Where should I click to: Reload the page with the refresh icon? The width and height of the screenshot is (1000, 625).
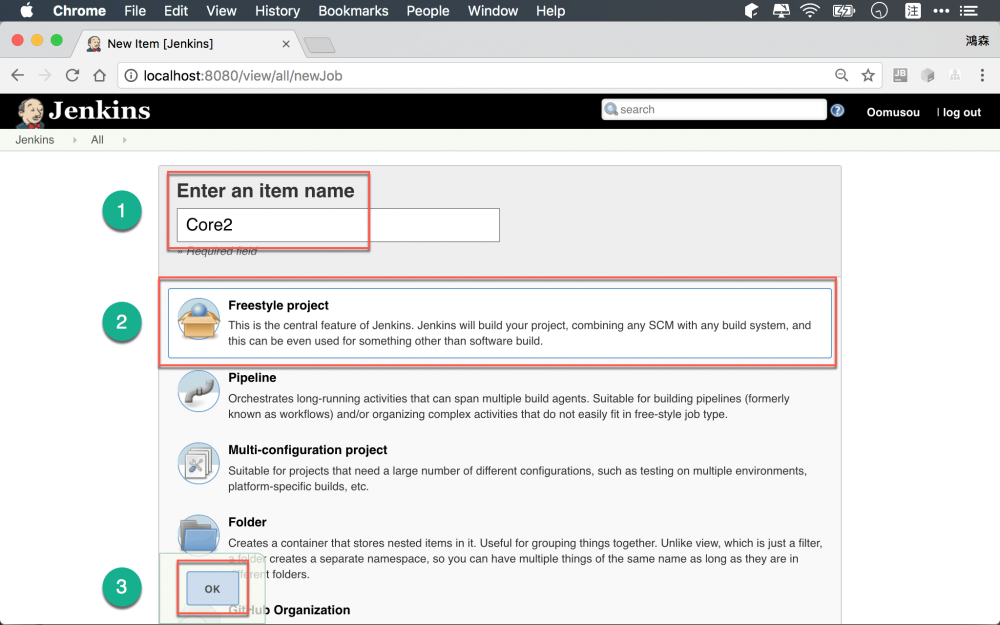[71, 75]
